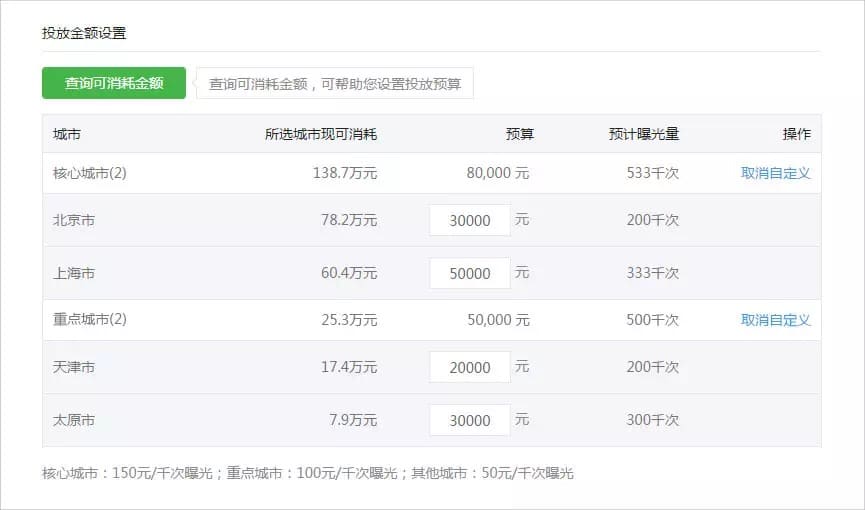Click the 7.9万元 value for 太原市
This screenshot has width=865, height=510.
click(x=353, y=420)
